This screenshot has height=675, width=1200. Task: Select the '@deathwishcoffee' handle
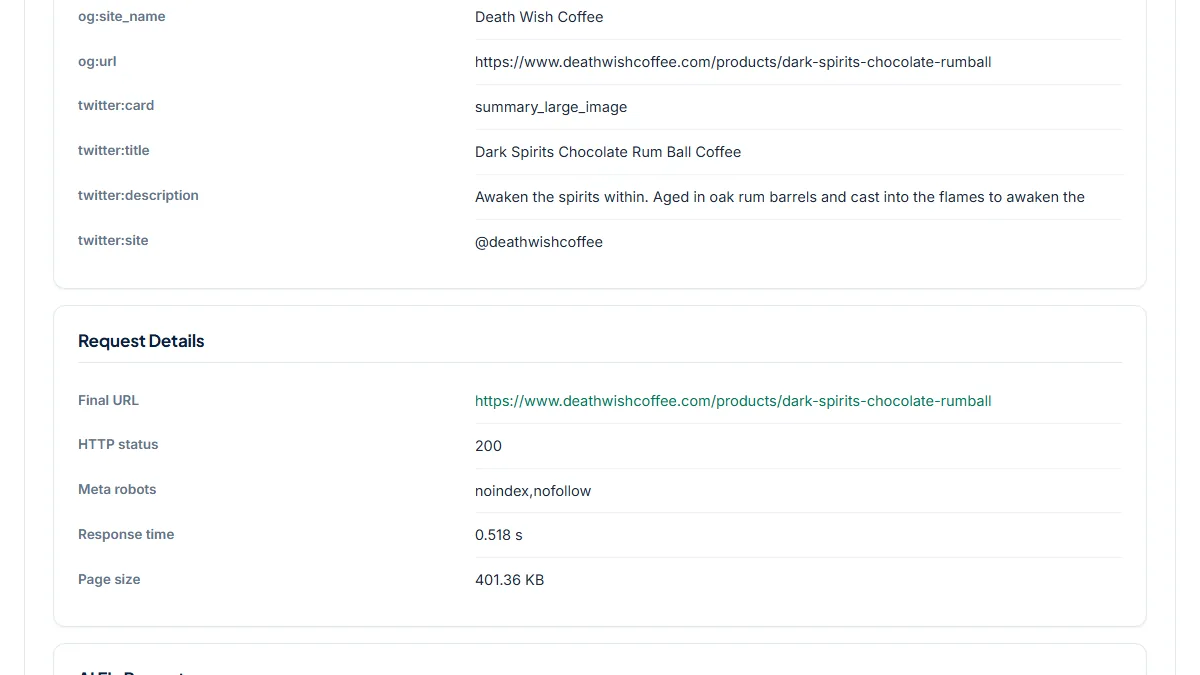[539, 242]
